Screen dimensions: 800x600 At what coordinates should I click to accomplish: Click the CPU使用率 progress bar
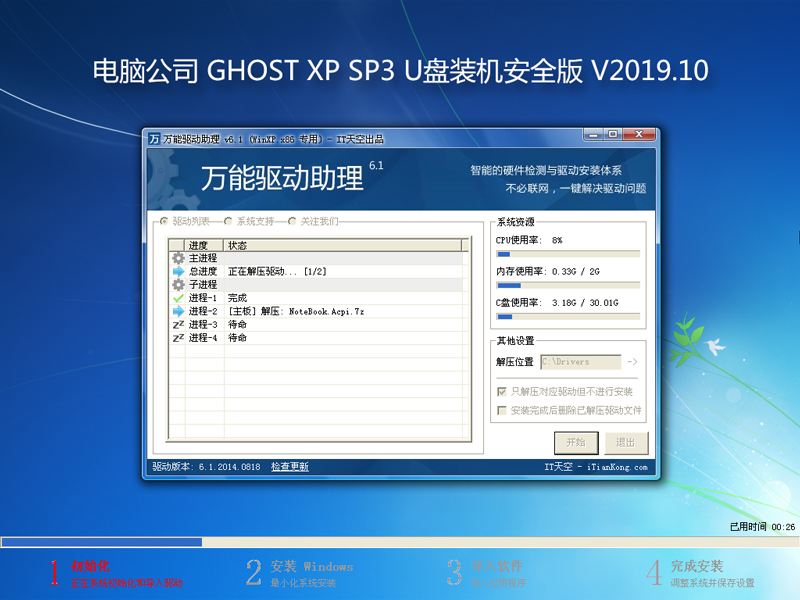pyautogui.click(x=568, y=254)
